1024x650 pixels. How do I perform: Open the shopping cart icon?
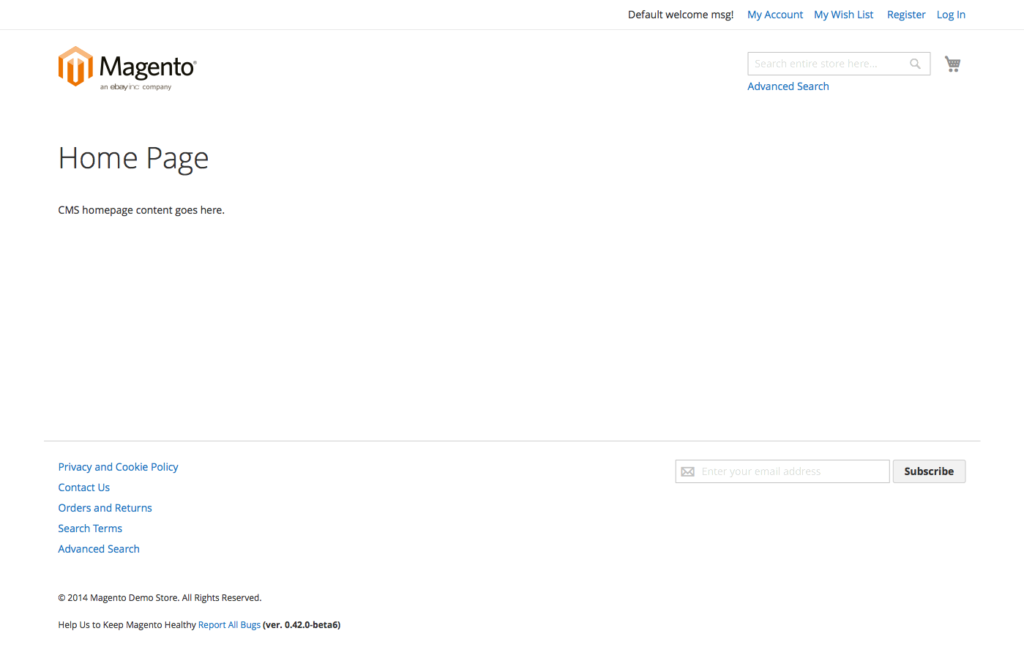952,63
